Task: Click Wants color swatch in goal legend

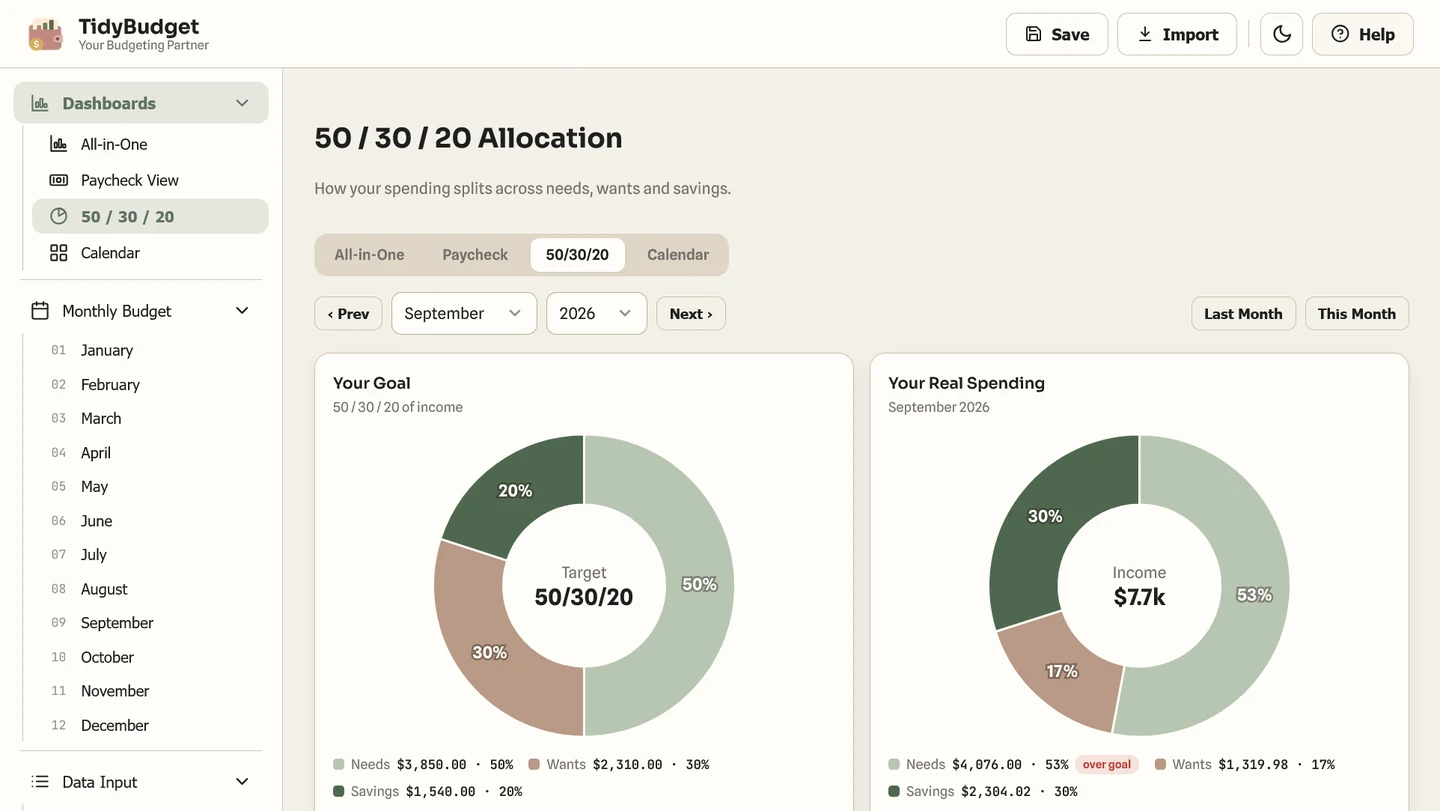Action: coord(534,764)
